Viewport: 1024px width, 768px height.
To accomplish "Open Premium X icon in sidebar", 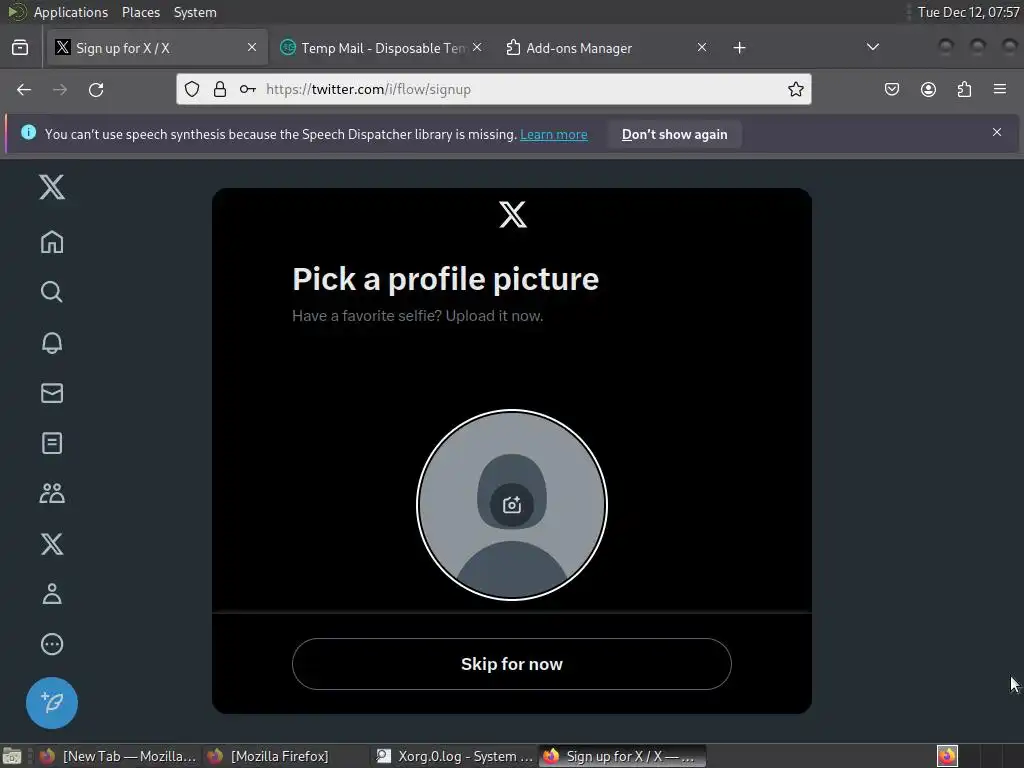I will tap(52, 543).
